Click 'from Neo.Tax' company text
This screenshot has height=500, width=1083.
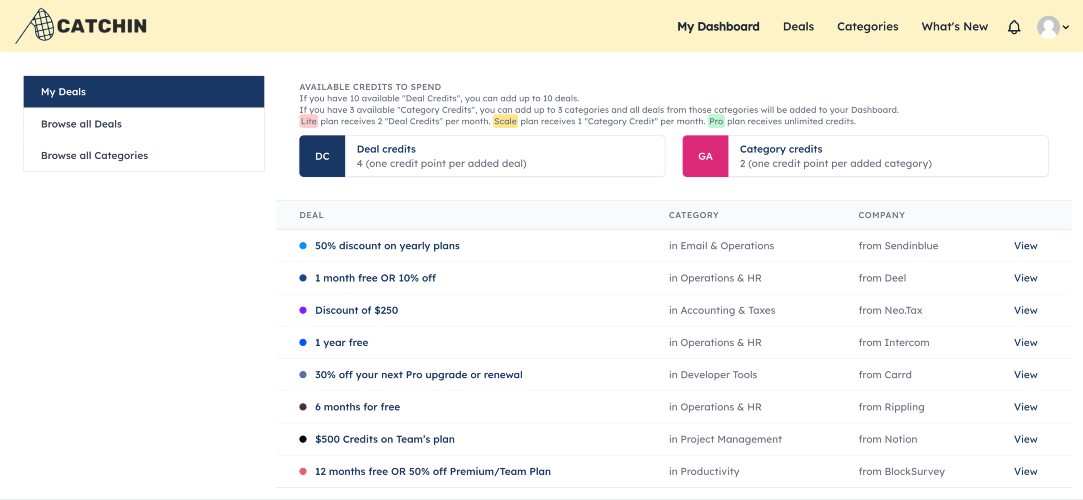[890, 311]
